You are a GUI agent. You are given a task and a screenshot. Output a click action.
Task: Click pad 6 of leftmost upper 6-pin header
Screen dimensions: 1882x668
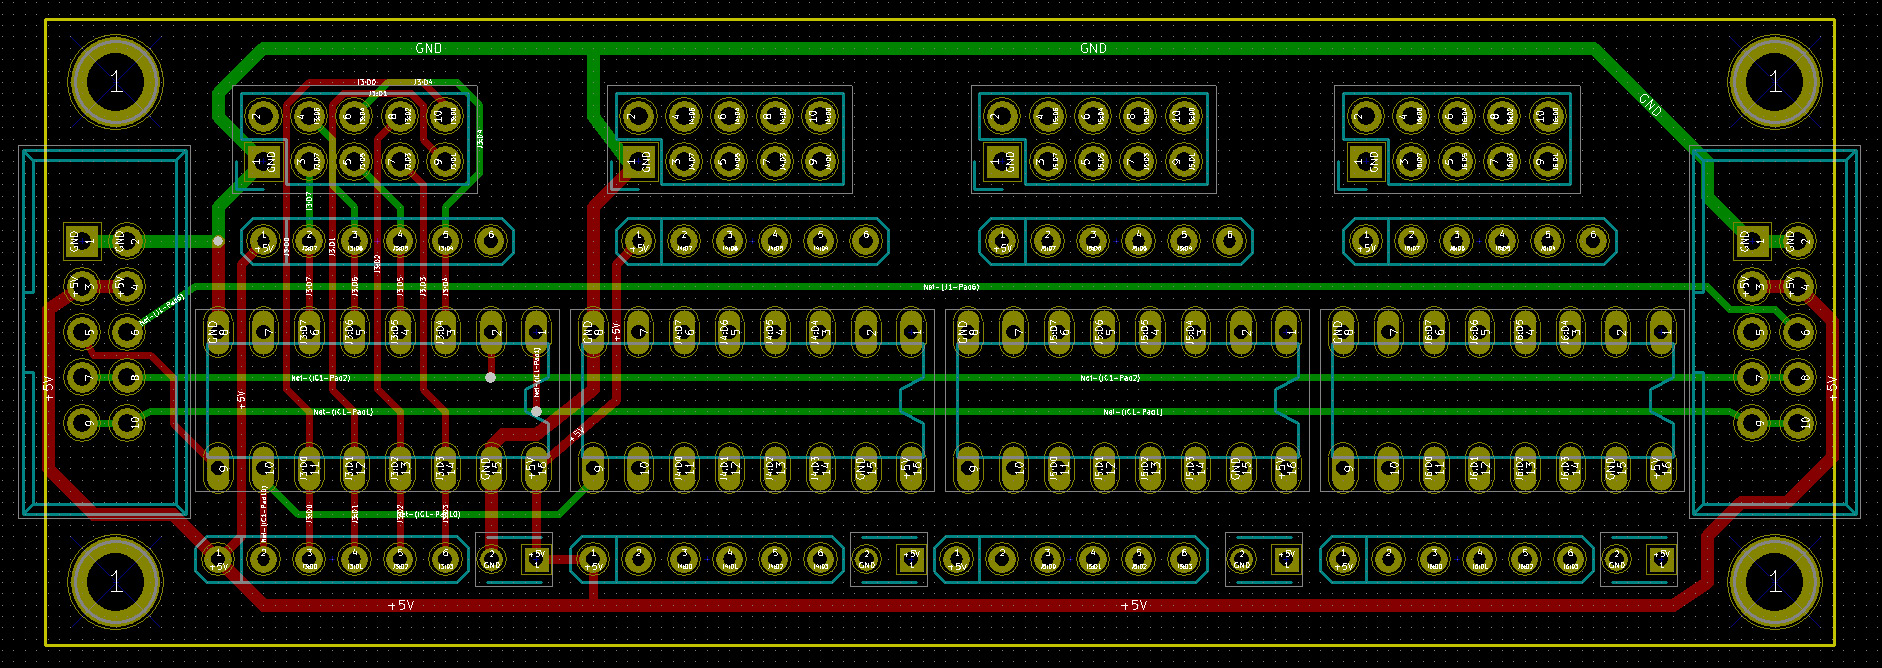[490, 240]
